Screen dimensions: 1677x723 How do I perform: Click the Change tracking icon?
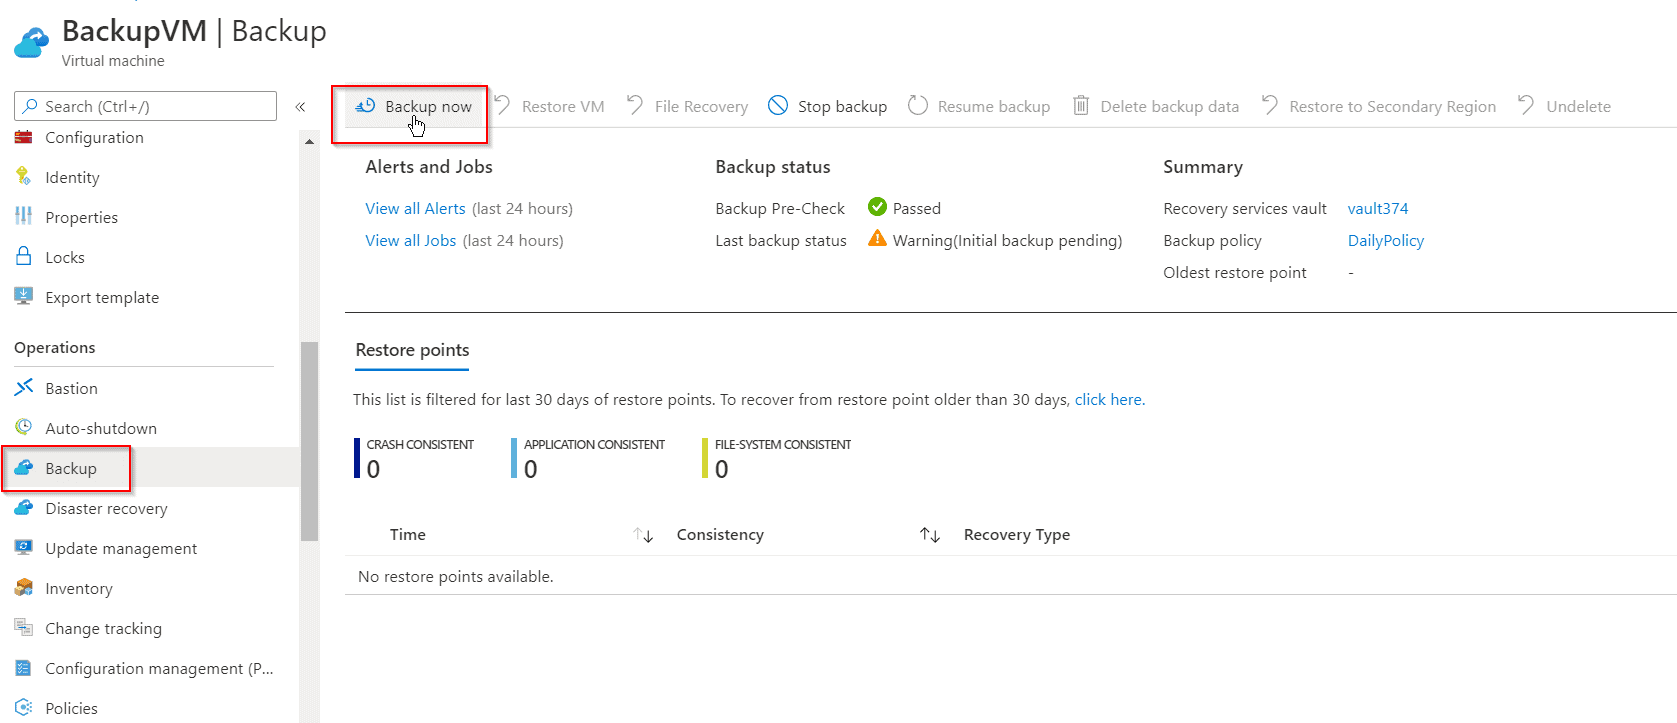[24, 627]
